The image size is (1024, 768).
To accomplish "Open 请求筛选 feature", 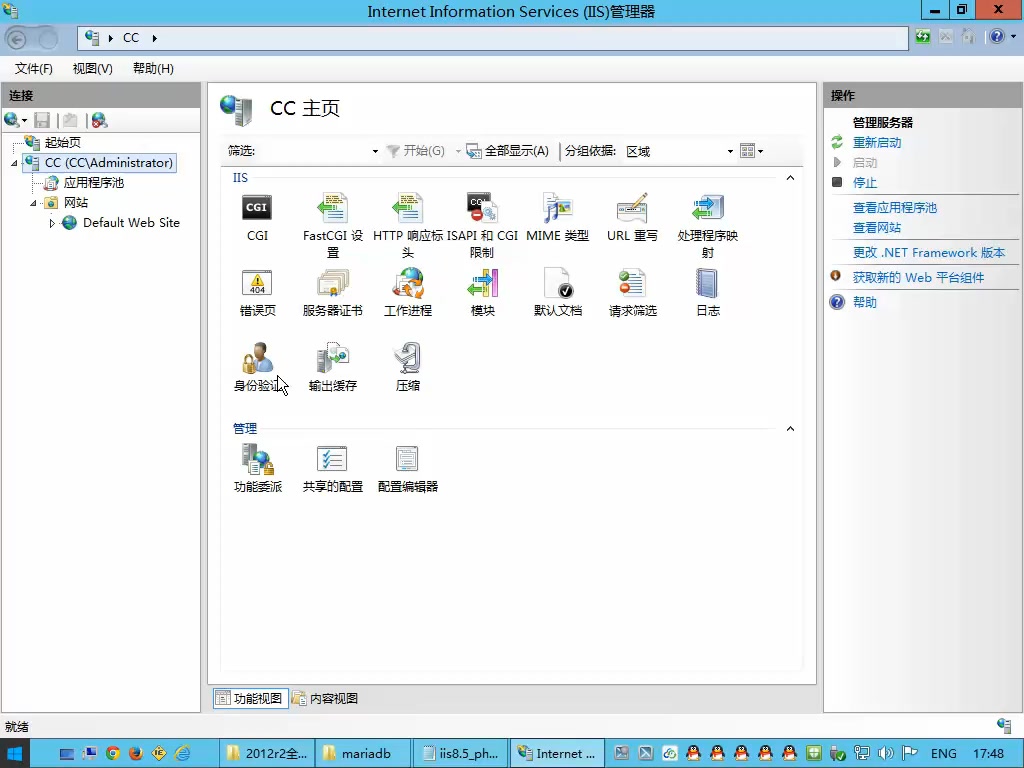I will 632,293.
